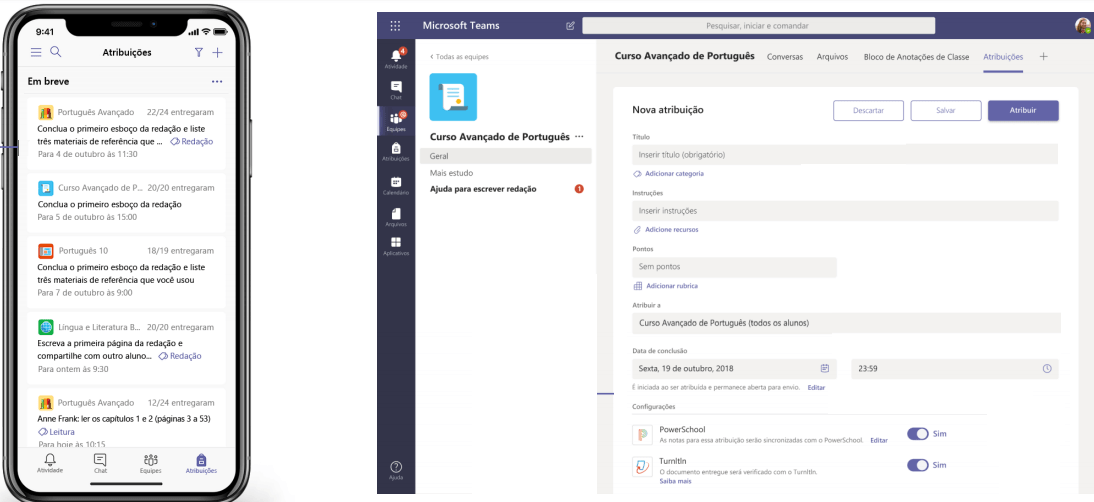Open the hamburger menu on phone
Image resolution: width=1094 pixels, height=502 pixels.
click(36, 52)
